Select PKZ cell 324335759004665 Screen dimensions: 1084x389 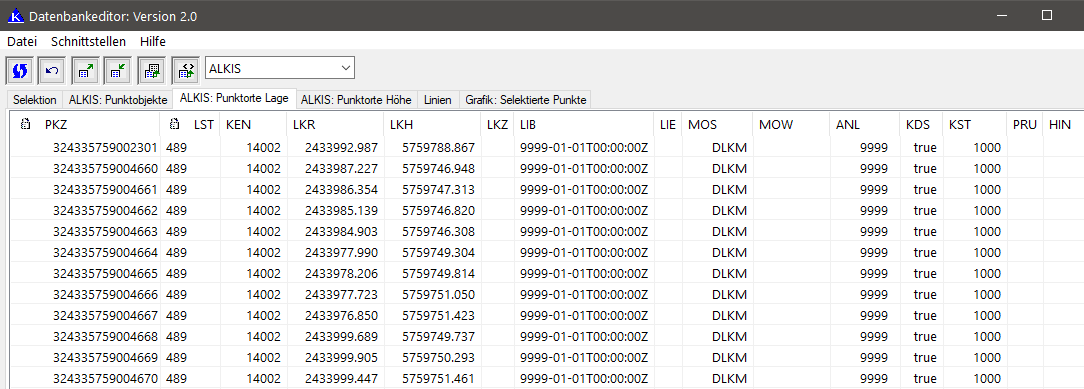pos(105,273)
